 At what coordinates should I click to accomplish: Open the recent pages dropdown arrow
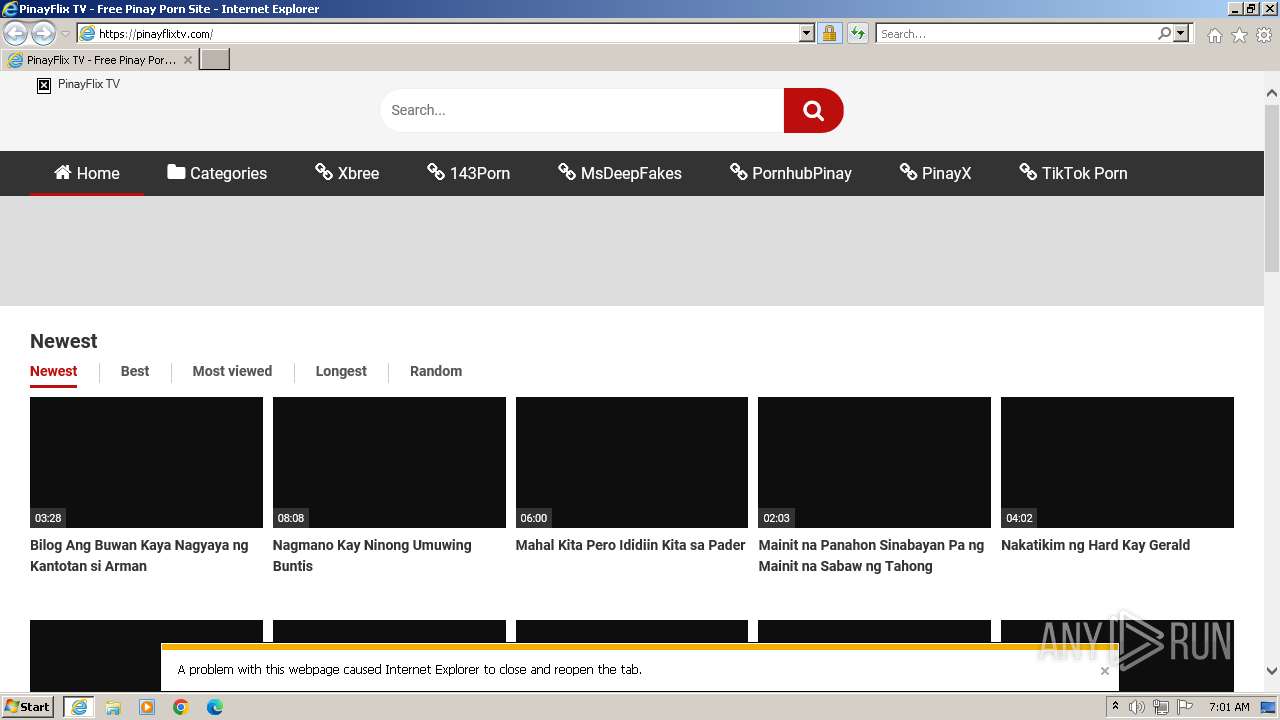[65, 34]
